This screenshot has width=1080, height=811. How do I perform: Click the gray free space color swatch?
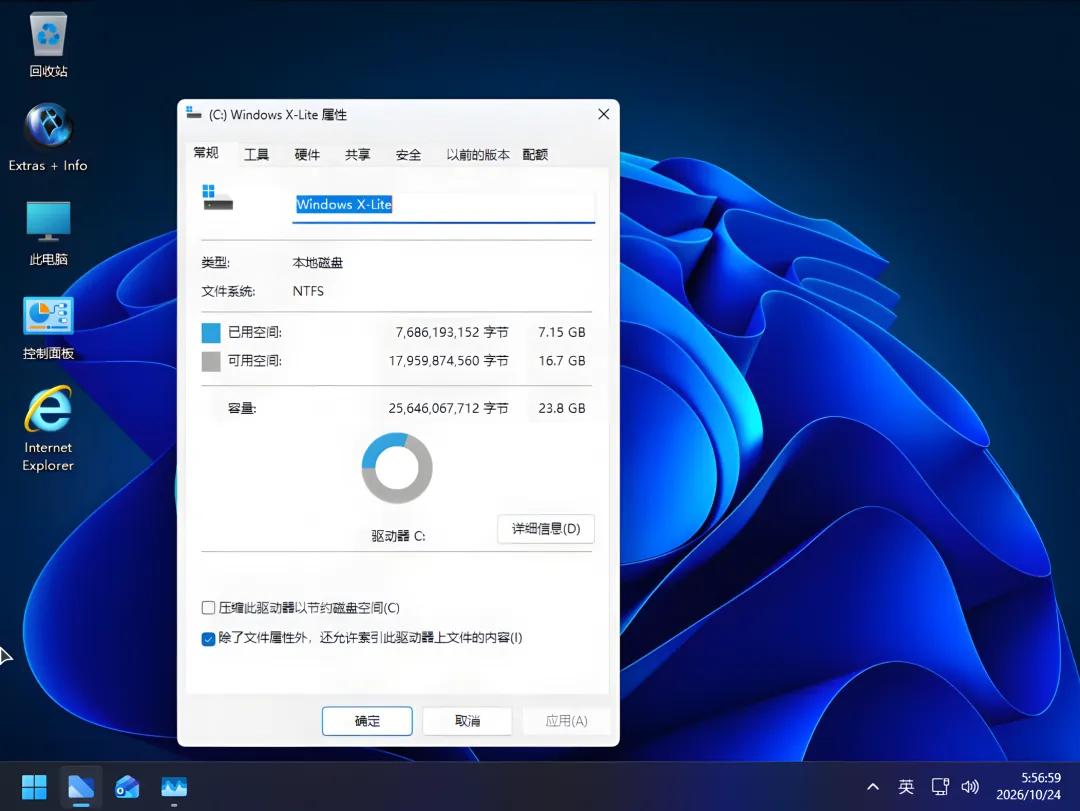coord(211,361)
